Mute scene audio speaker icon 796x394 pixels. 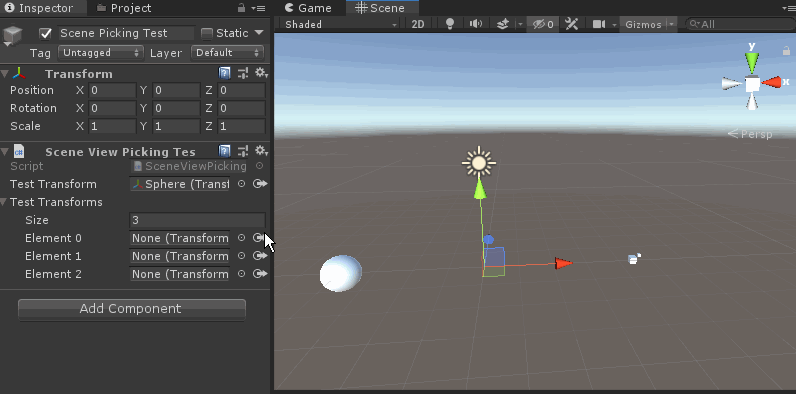pos(476,24)
